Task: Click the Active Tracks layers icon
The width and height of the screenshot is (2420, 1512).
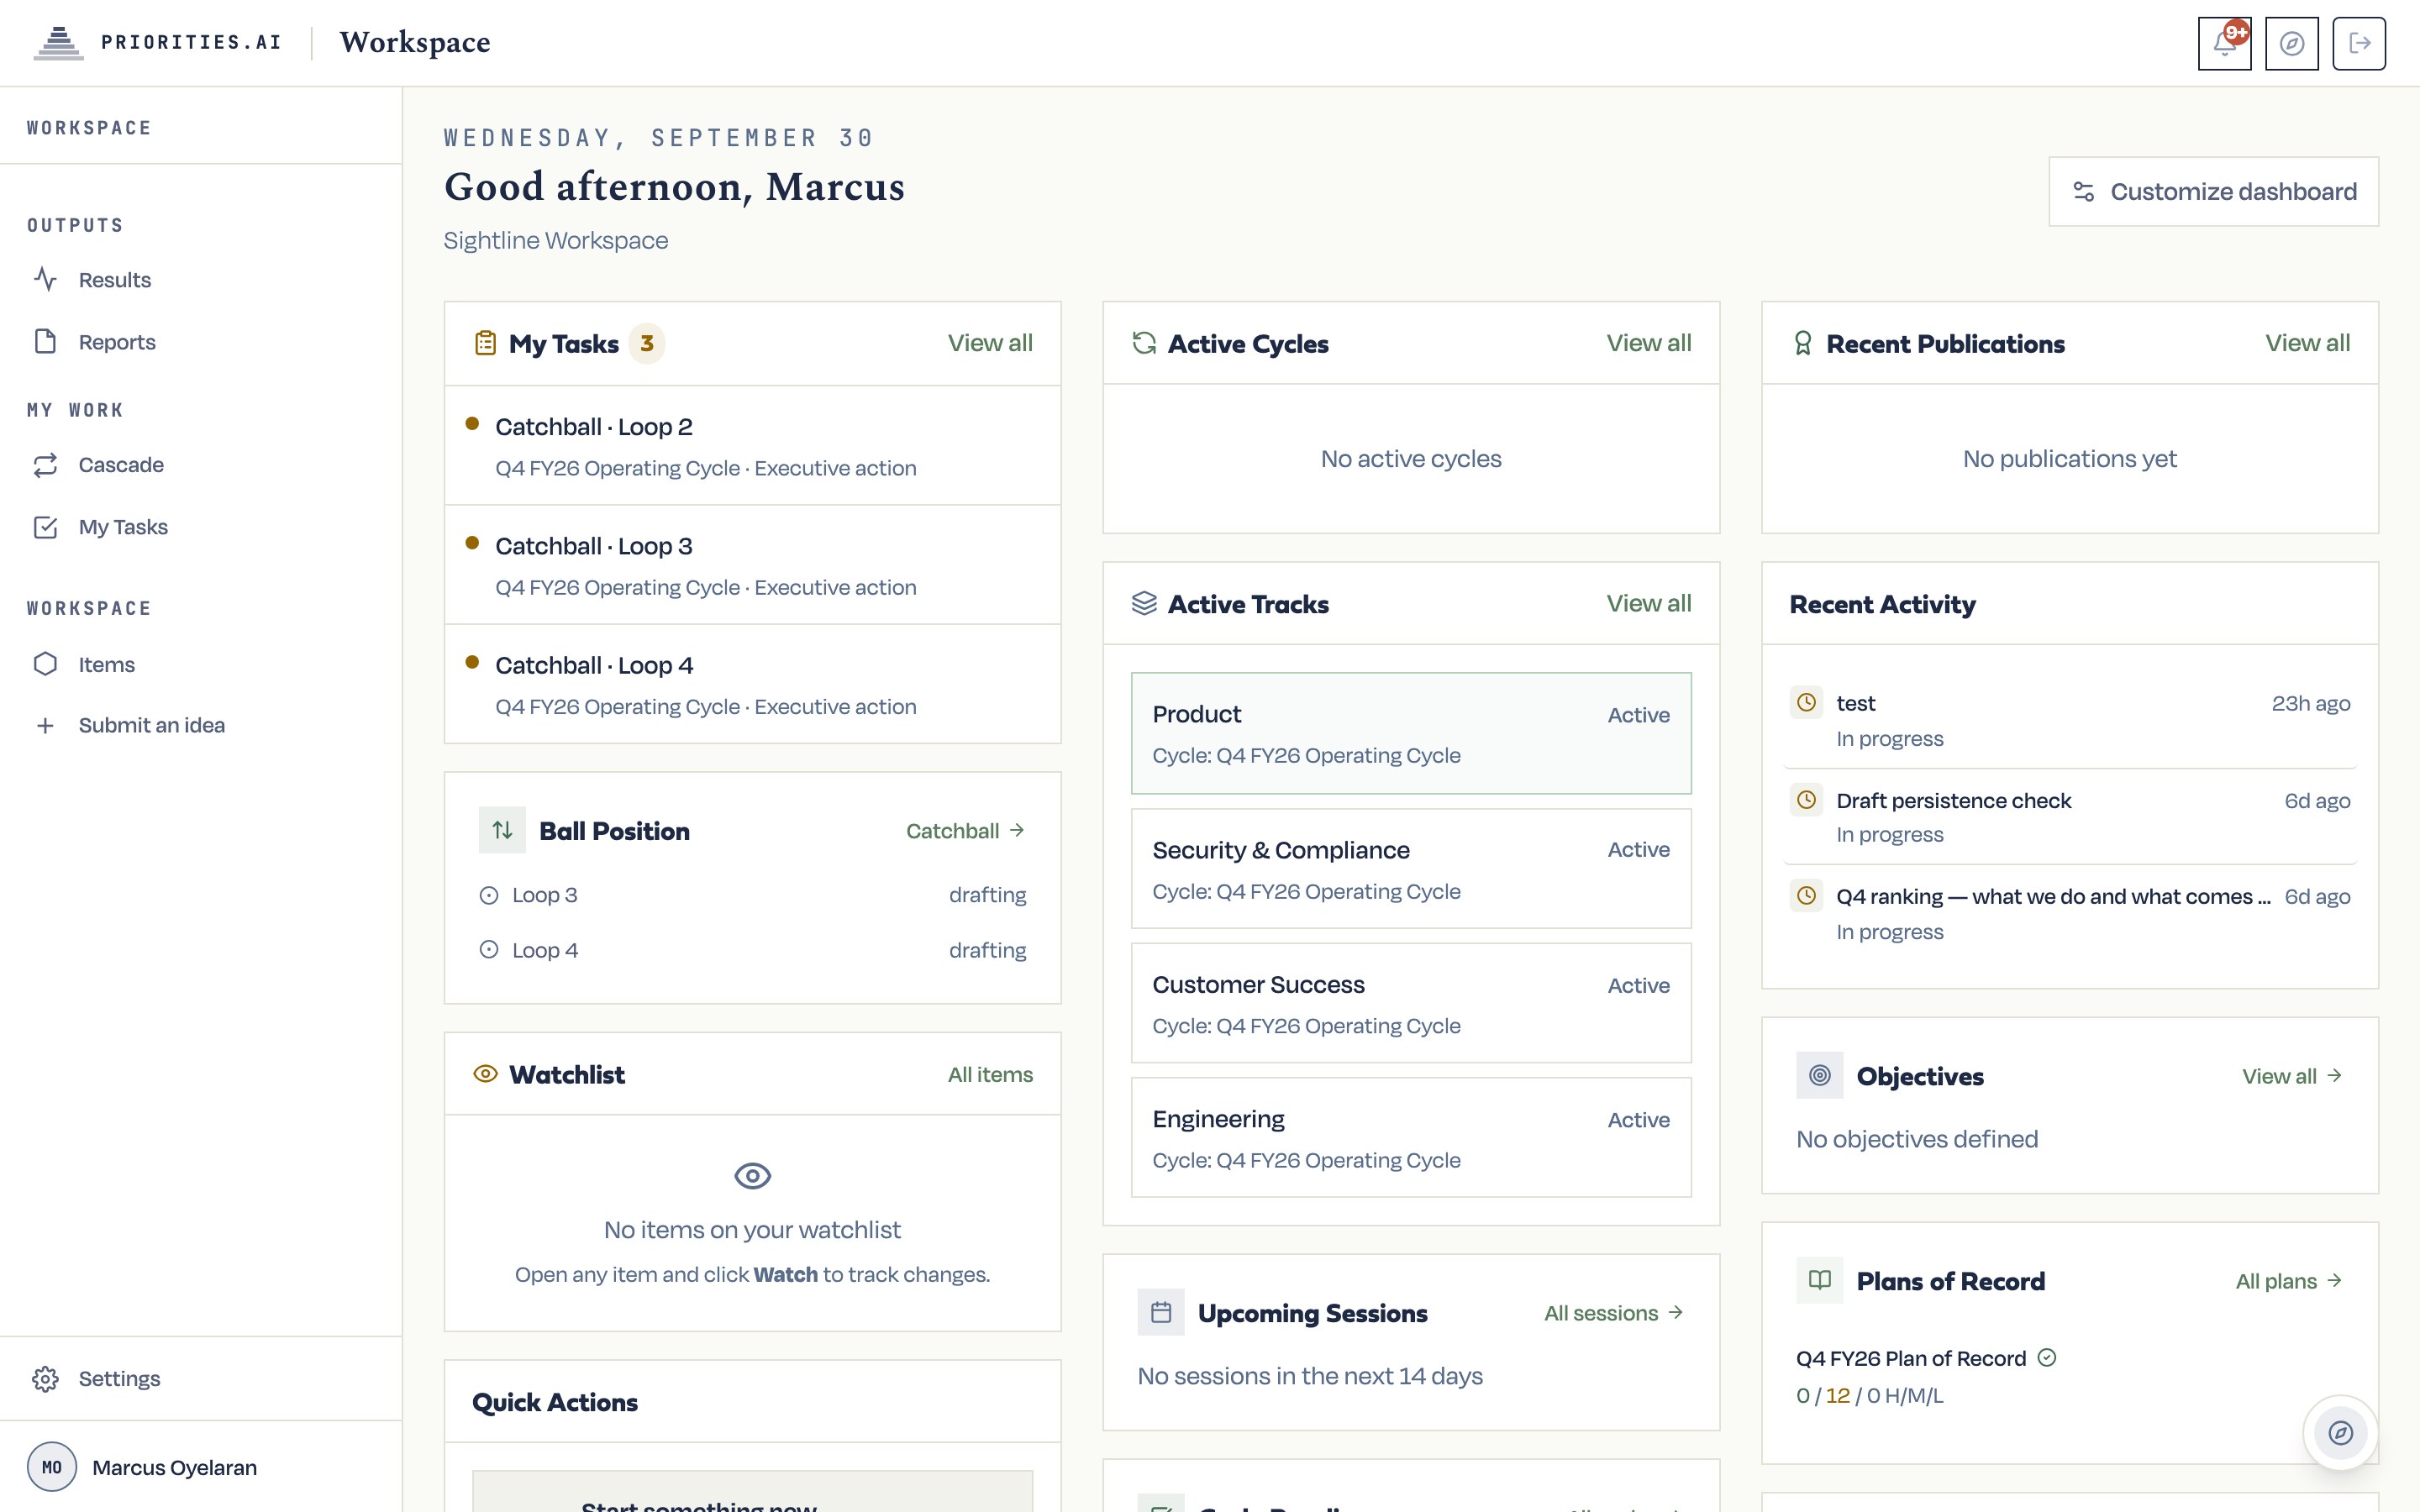Action: click(x=1144, y=603)
